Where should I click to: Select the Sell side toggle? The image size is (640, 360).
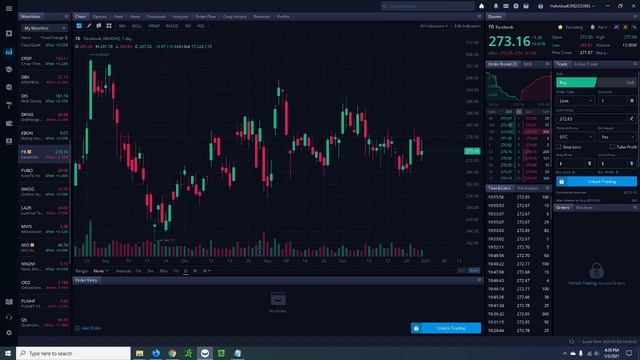pos(616,82)
